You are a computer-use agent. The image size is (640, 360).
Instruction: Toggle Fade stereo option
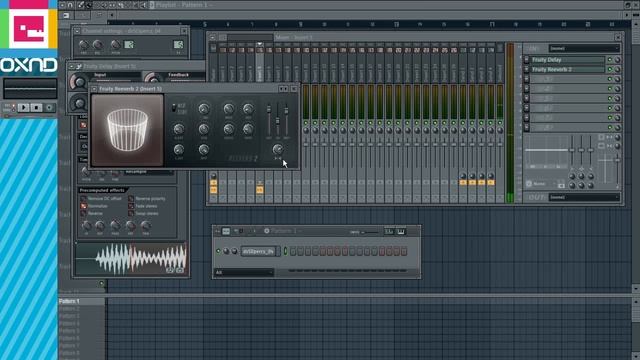pos(131,206)
